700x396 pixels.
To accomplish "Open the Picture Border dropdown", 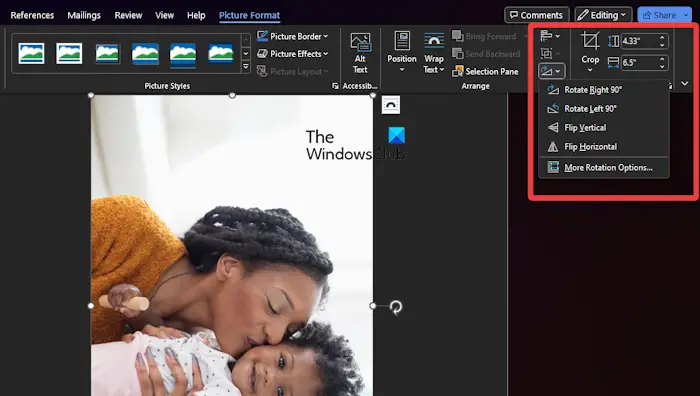I will (x=292, y=36).
